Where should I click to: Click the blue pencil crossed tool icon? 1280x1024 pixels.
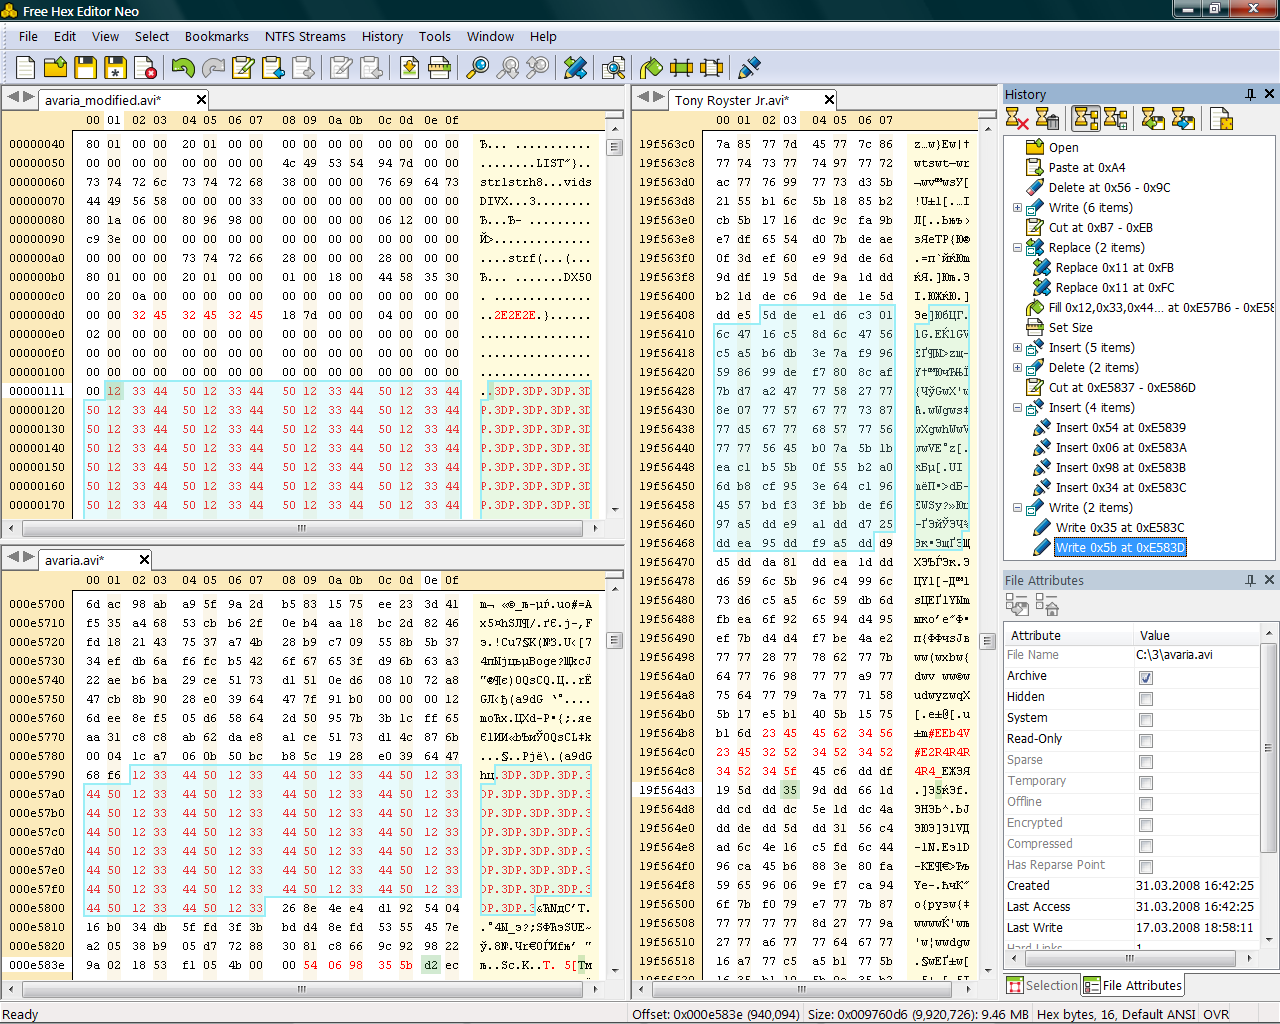(x=575, y=67)
